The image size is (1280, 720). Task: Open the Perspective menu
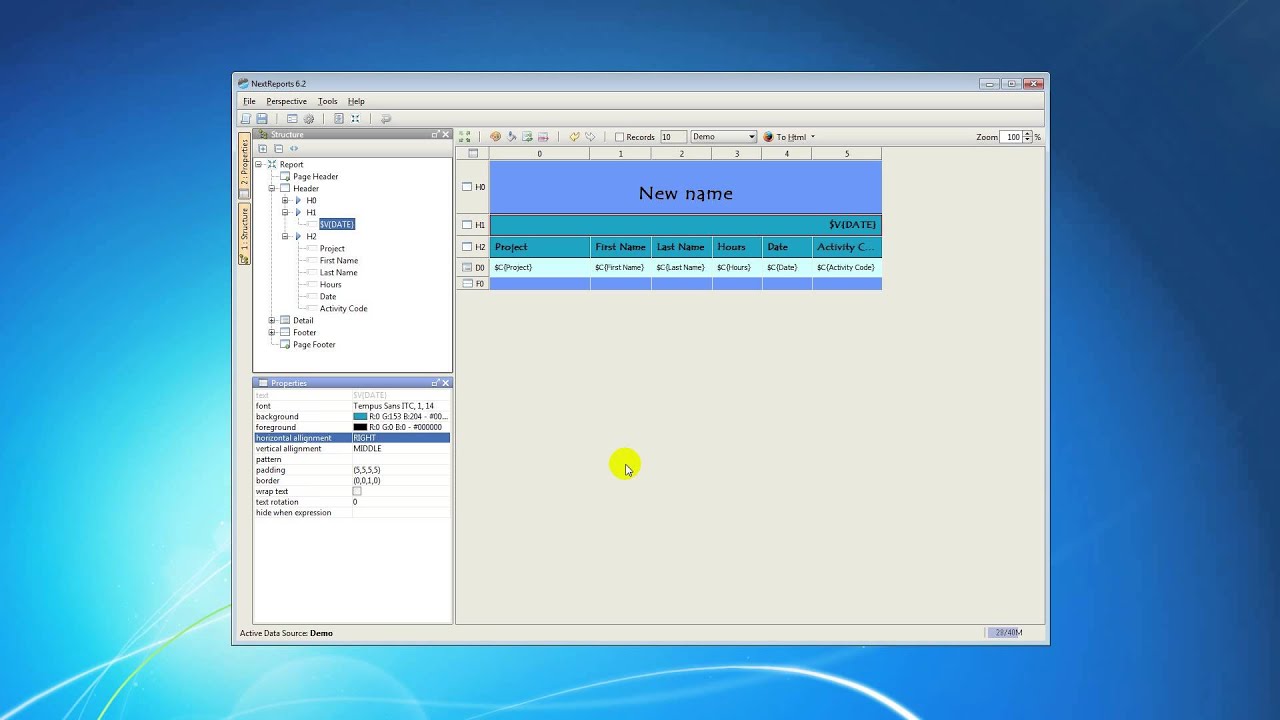(286, 101)
